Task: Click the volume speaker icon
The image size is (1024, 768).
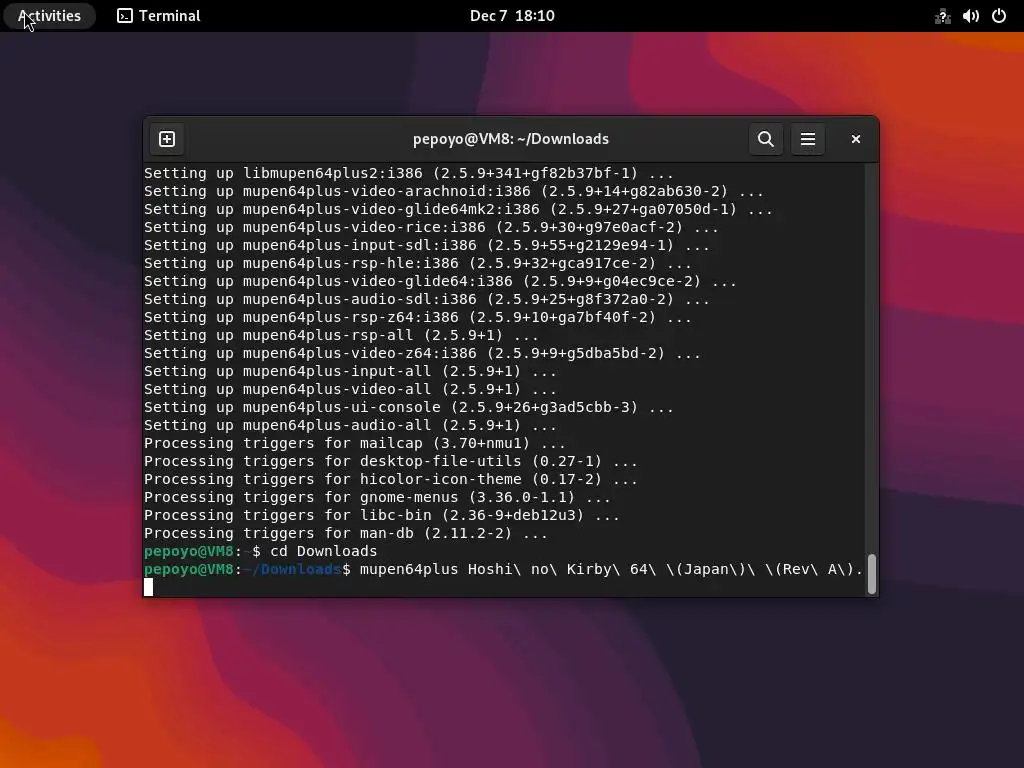Action: (970, 16)
